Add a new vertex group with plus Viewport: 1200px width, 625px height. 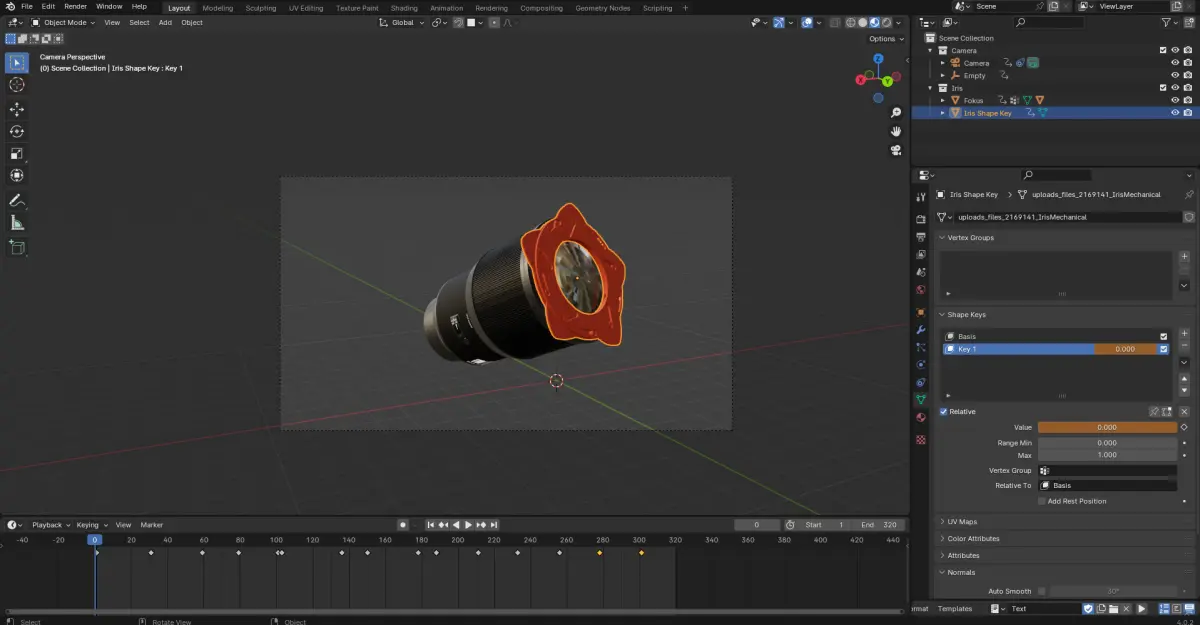1185,256
